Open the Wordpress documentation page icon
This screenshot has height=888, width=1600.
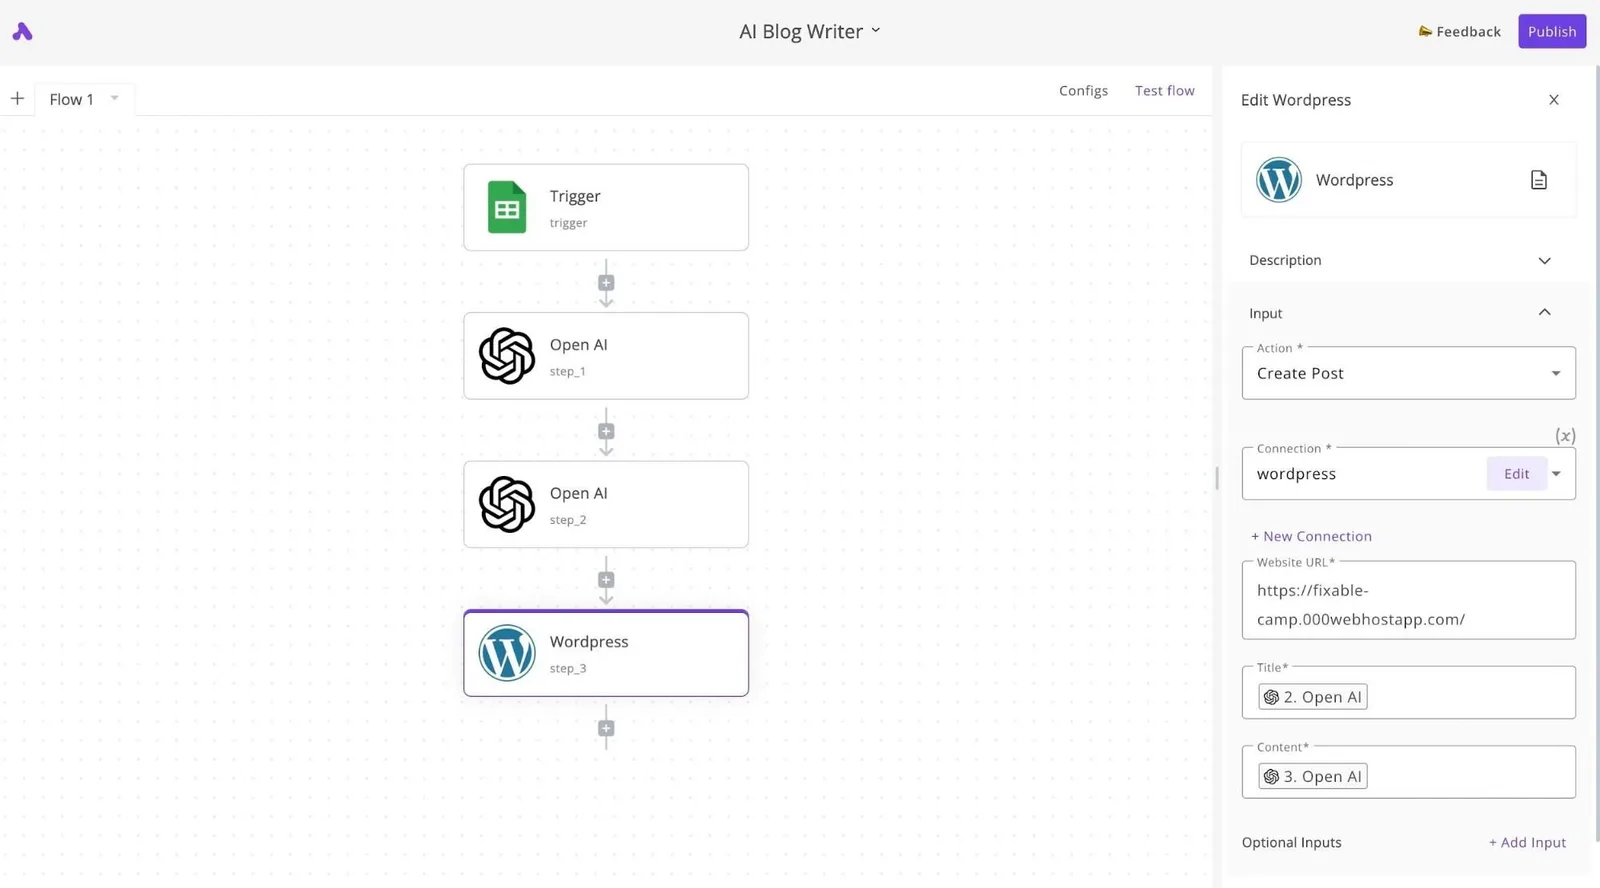point(1539,180)
